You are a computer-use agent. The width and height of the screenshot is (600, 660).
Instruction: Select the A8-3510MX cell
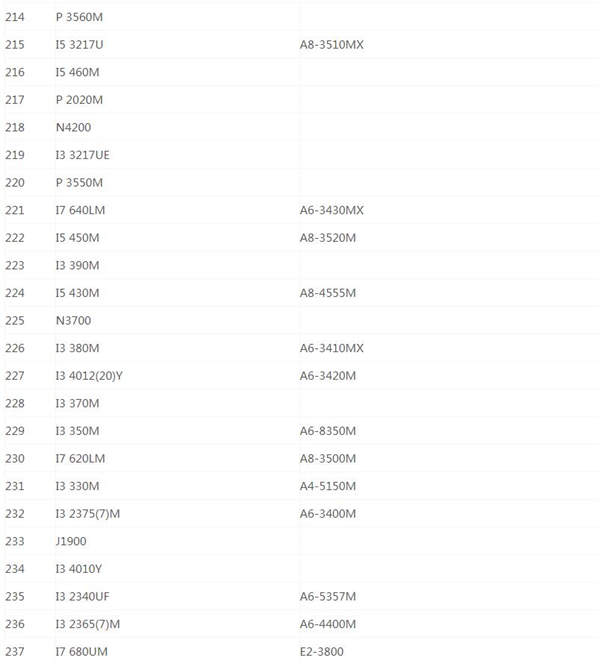[331, 45]
